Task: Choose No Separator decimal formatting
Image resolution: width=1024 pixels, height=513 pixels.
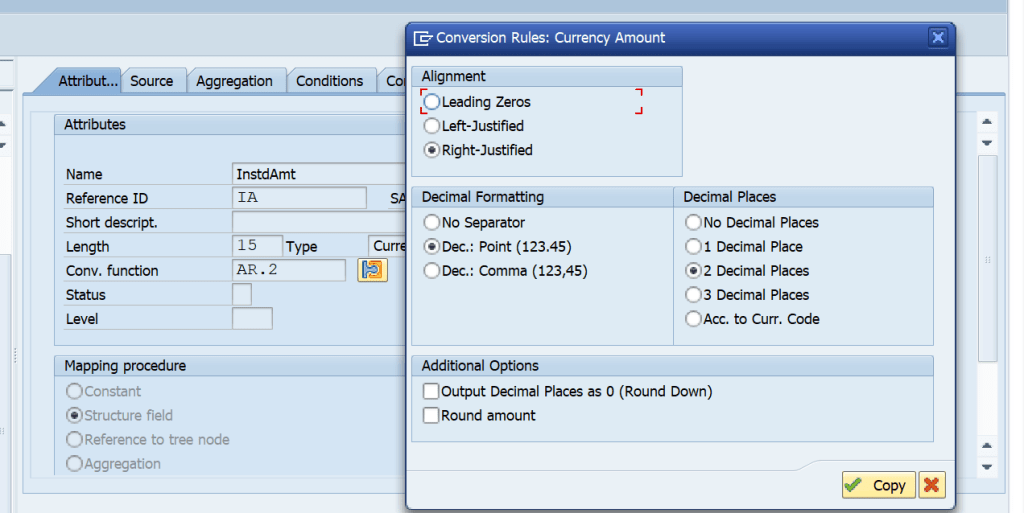Action: click(x=432, y=223)
